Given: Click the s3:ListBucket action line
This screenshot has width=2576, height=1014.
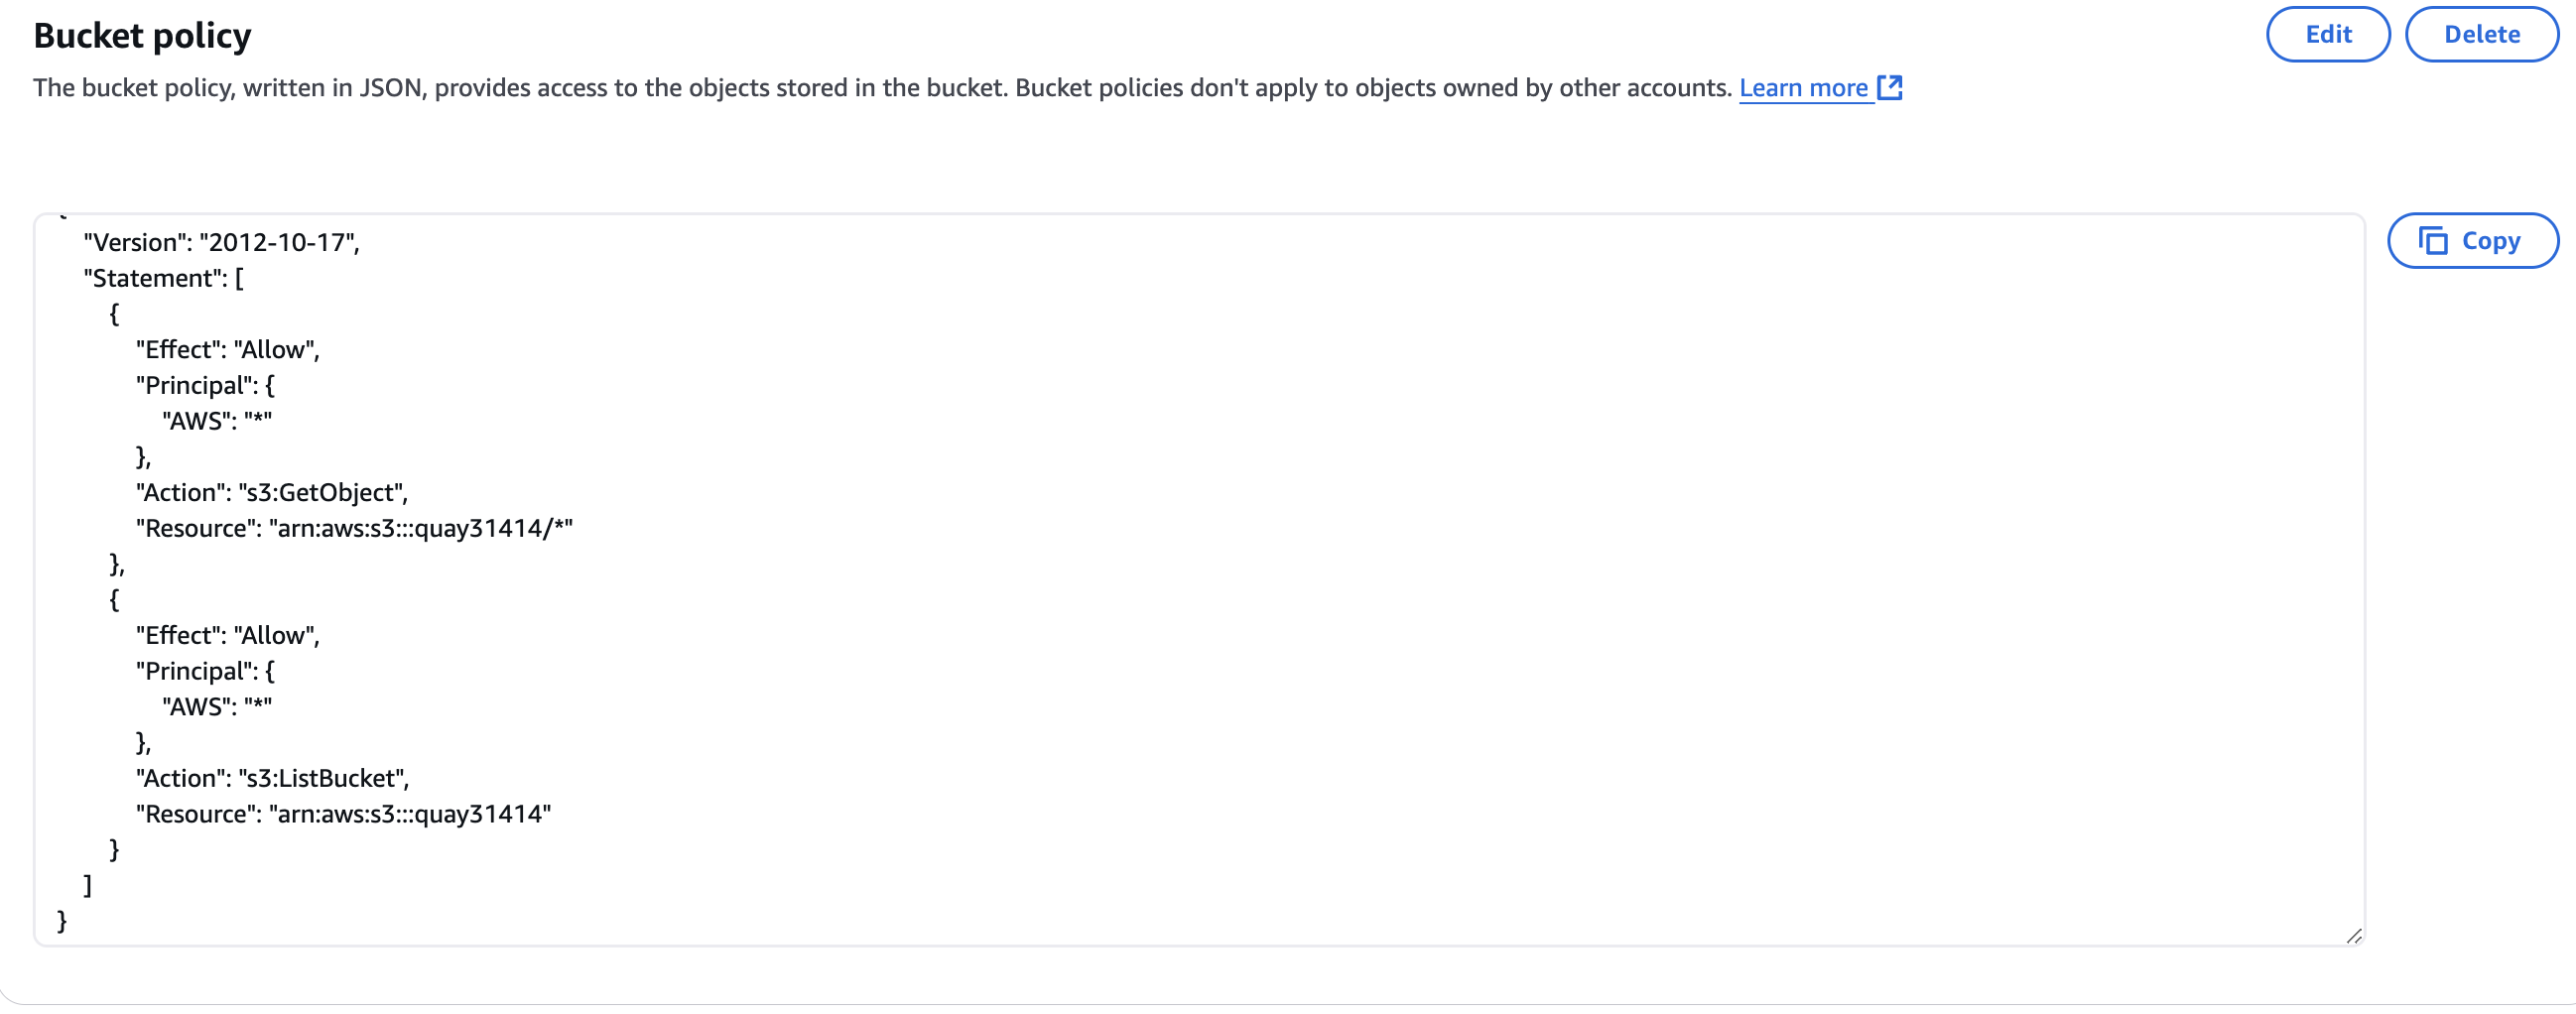Looking at the screenshot, I should [272, 779].
